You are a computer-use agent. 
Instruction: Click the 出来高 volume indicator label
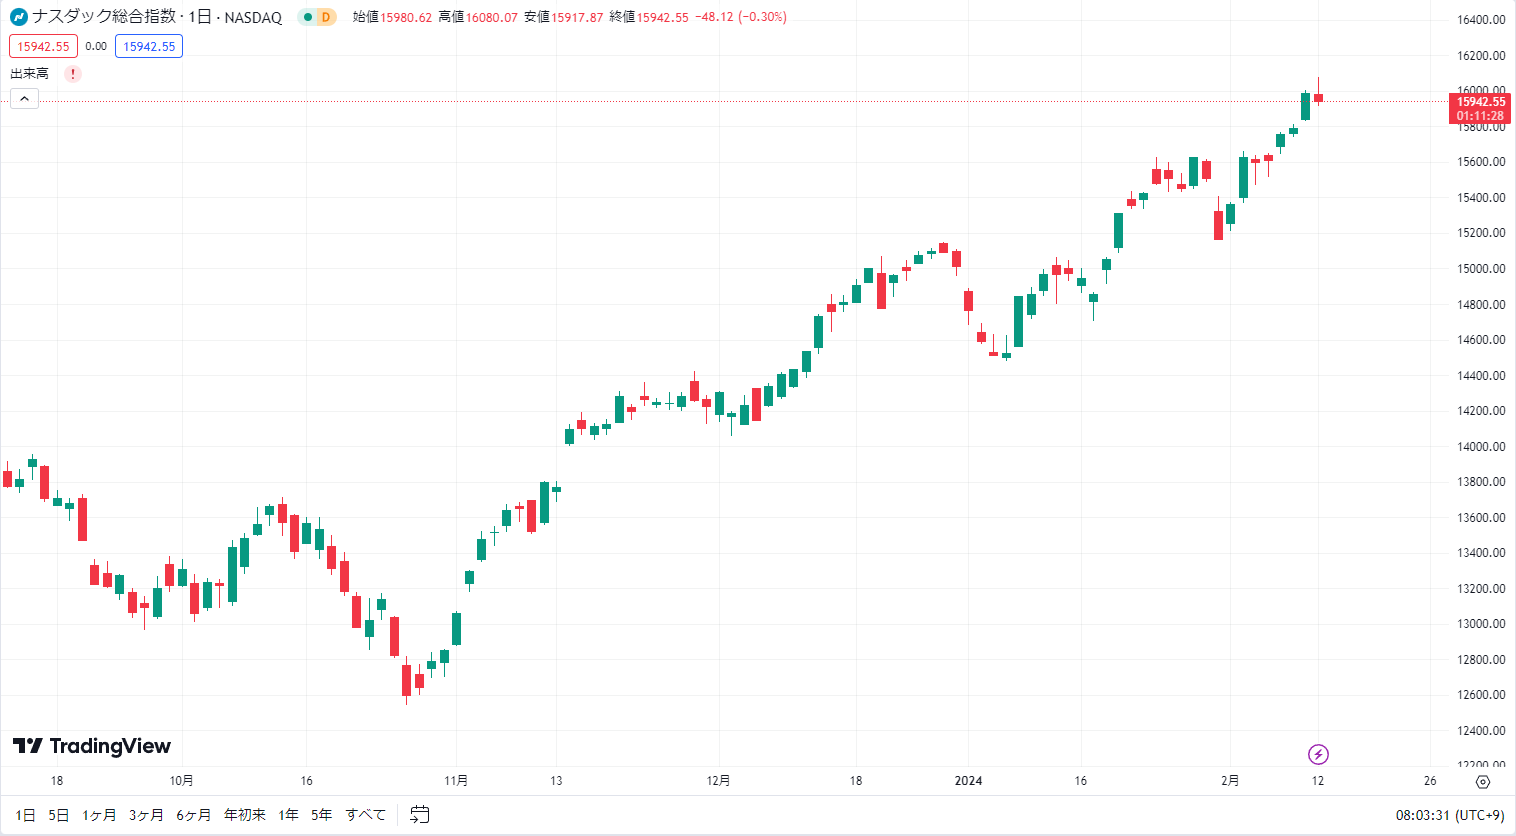(29, 74)
